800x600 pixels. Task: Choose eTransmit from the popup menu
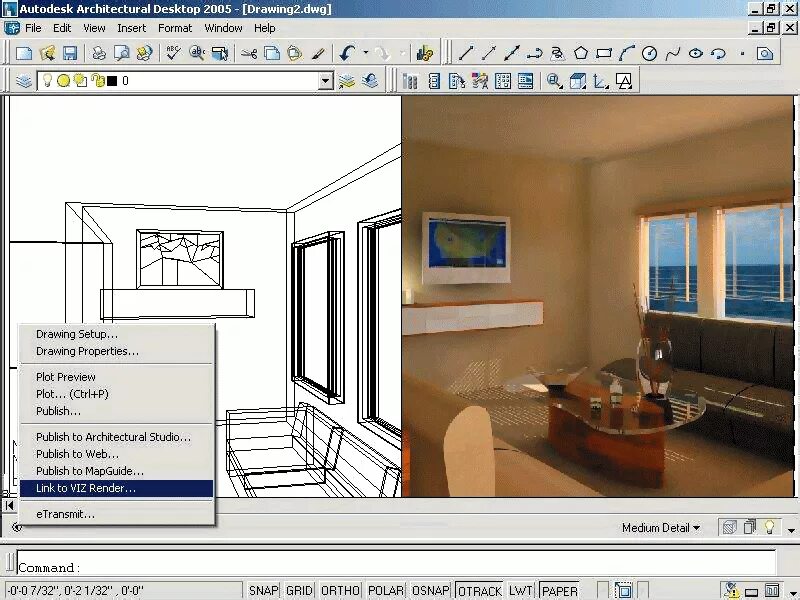(x=116, y=514)
